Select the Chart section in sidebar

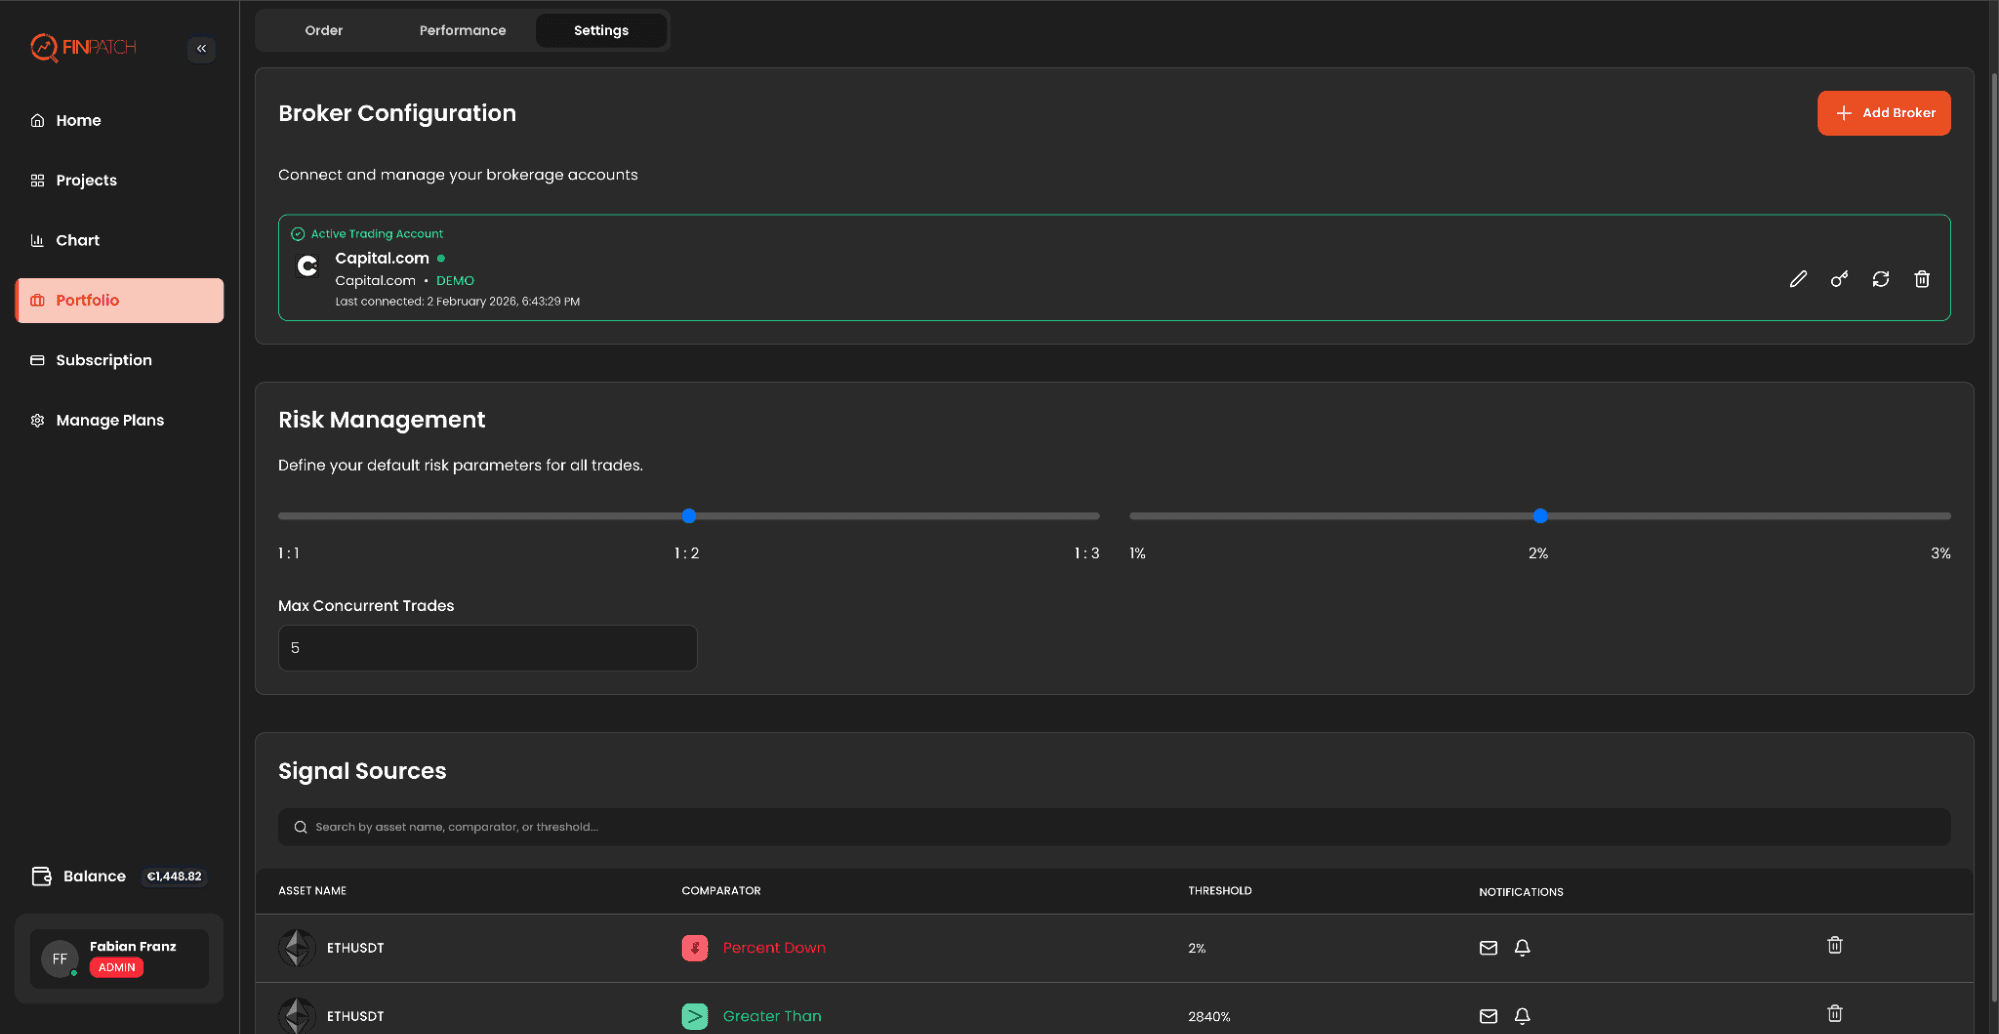pyautogui.click(x=80, y=240)
